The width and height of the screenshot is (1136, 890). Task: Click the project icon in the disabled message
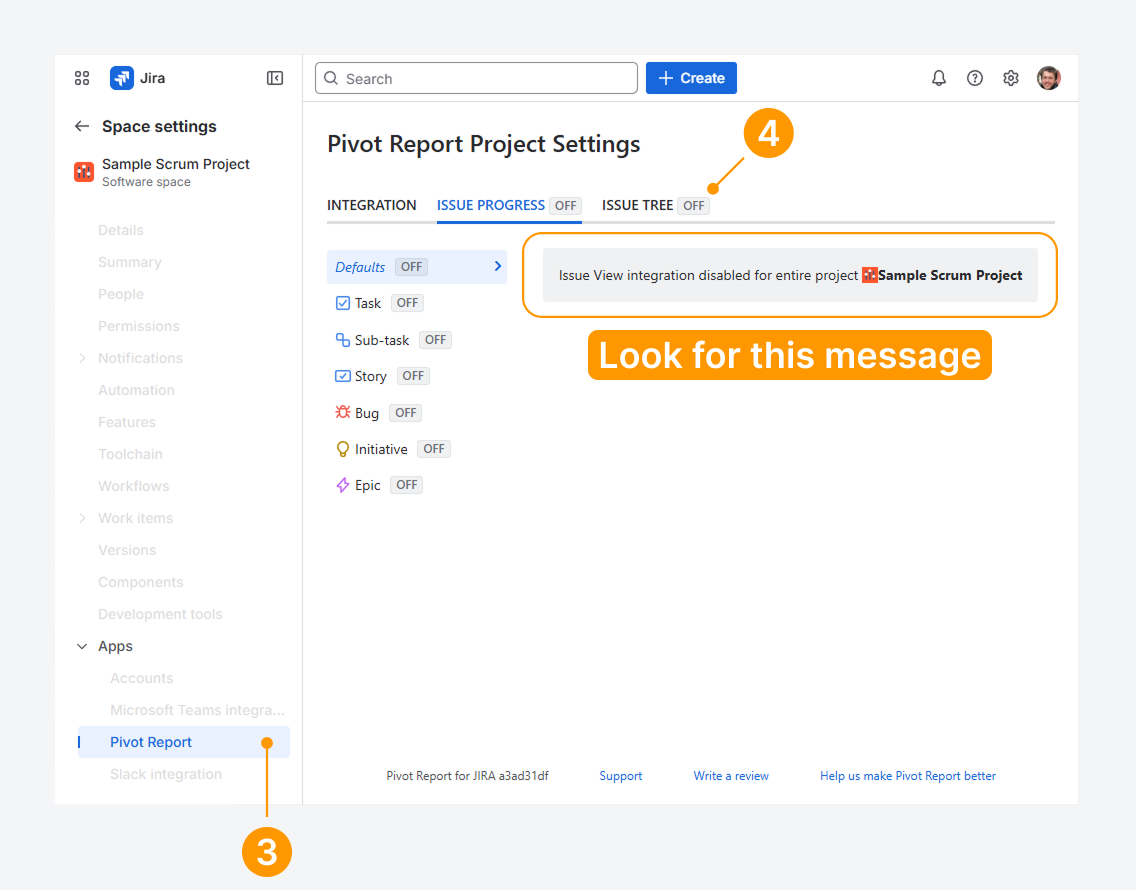[869, 275]
